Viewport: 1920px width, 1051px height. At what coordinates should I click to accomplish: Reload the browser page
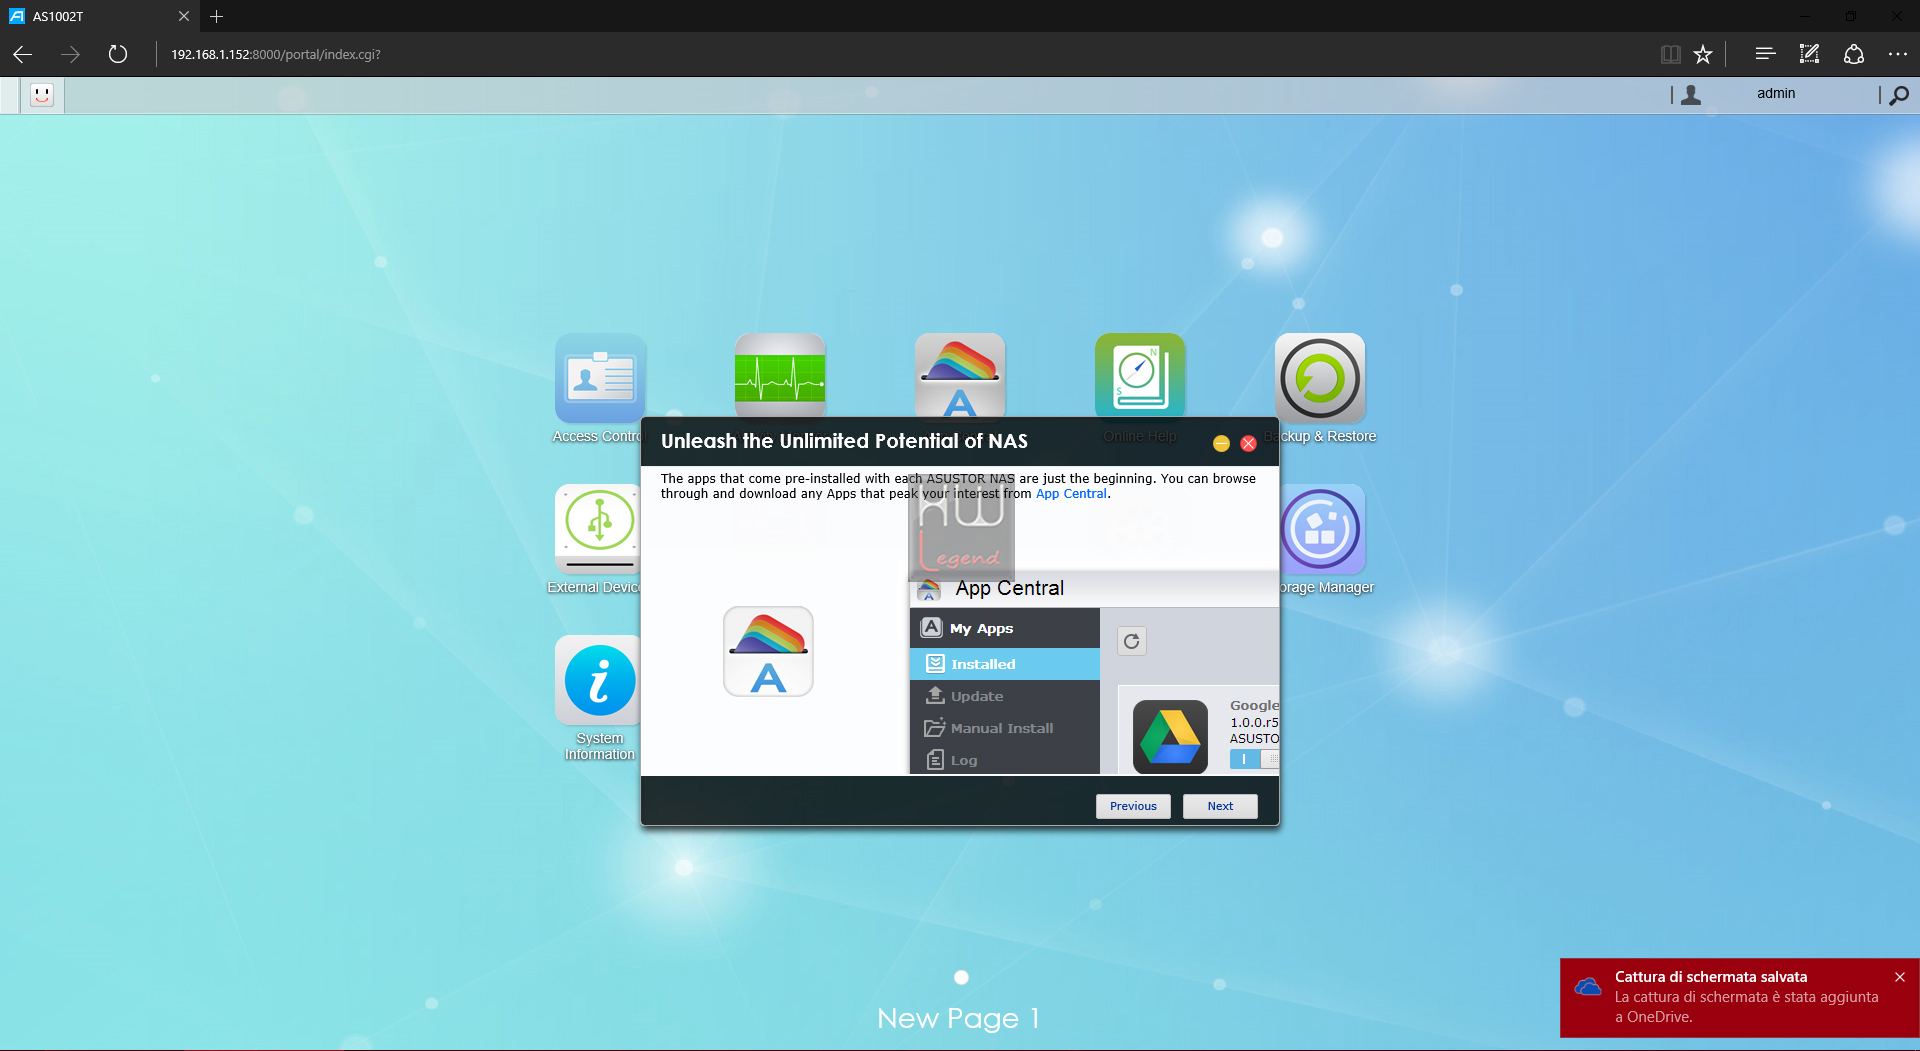point(118,54)
